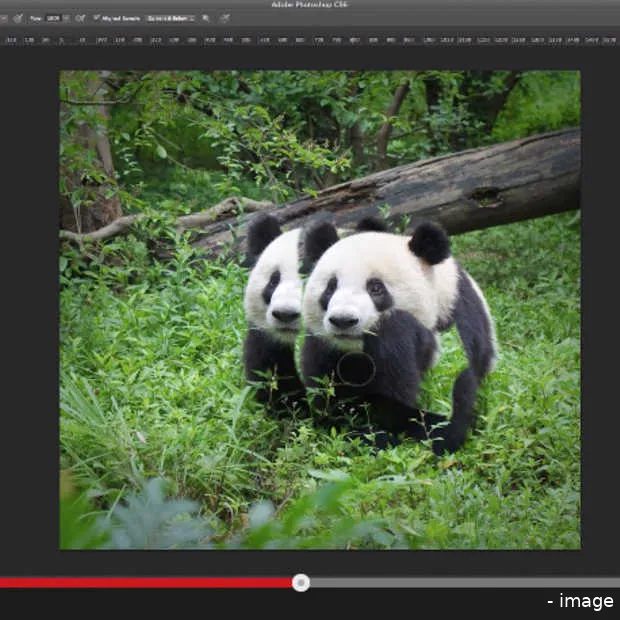
Task: Enable the airbrush build-up icon
Action: [x=80, y=18]
